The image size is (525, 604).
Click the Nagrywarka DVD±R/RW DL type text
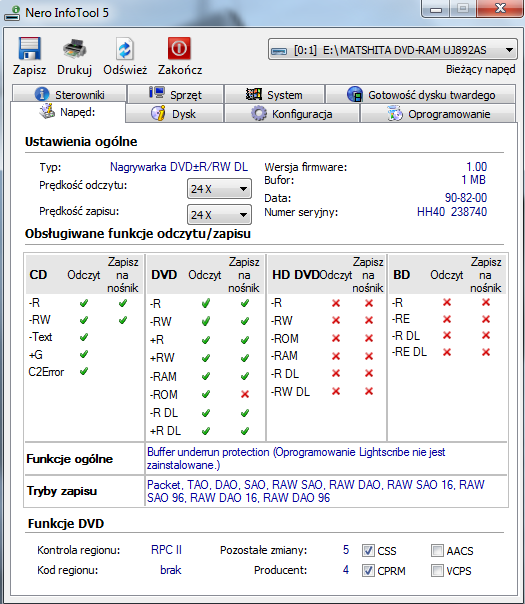179,167
